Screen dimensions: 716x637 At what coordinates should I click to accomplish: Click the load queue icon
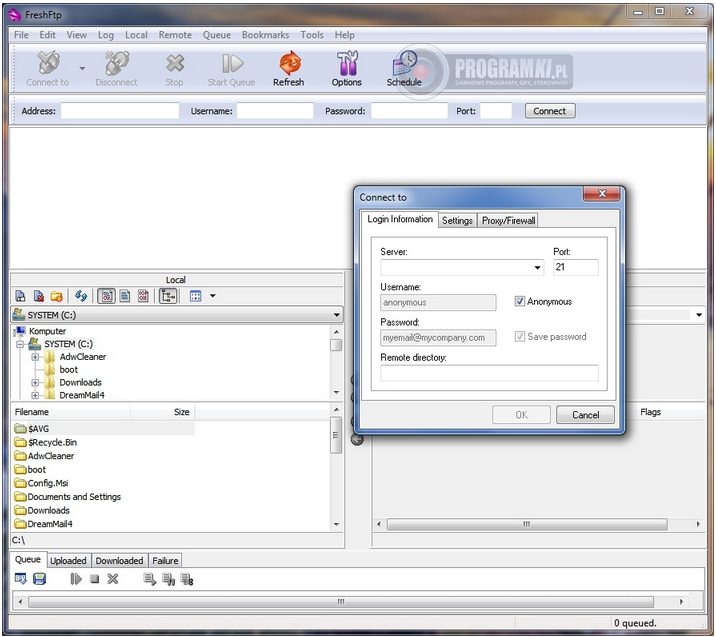[21, 579]
